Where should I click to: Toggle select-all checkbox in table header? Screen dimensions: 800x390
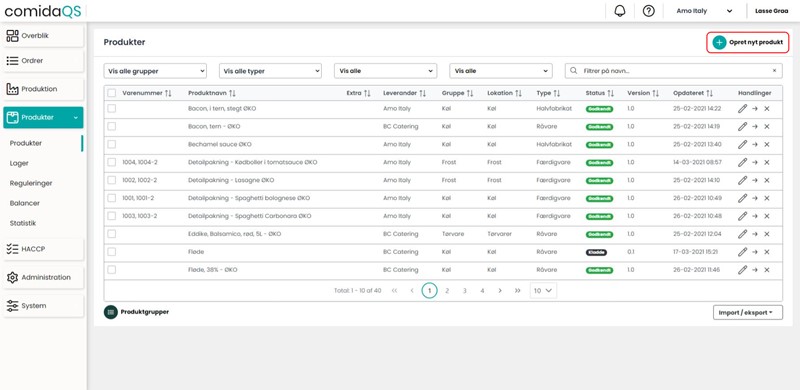(112, 93)
